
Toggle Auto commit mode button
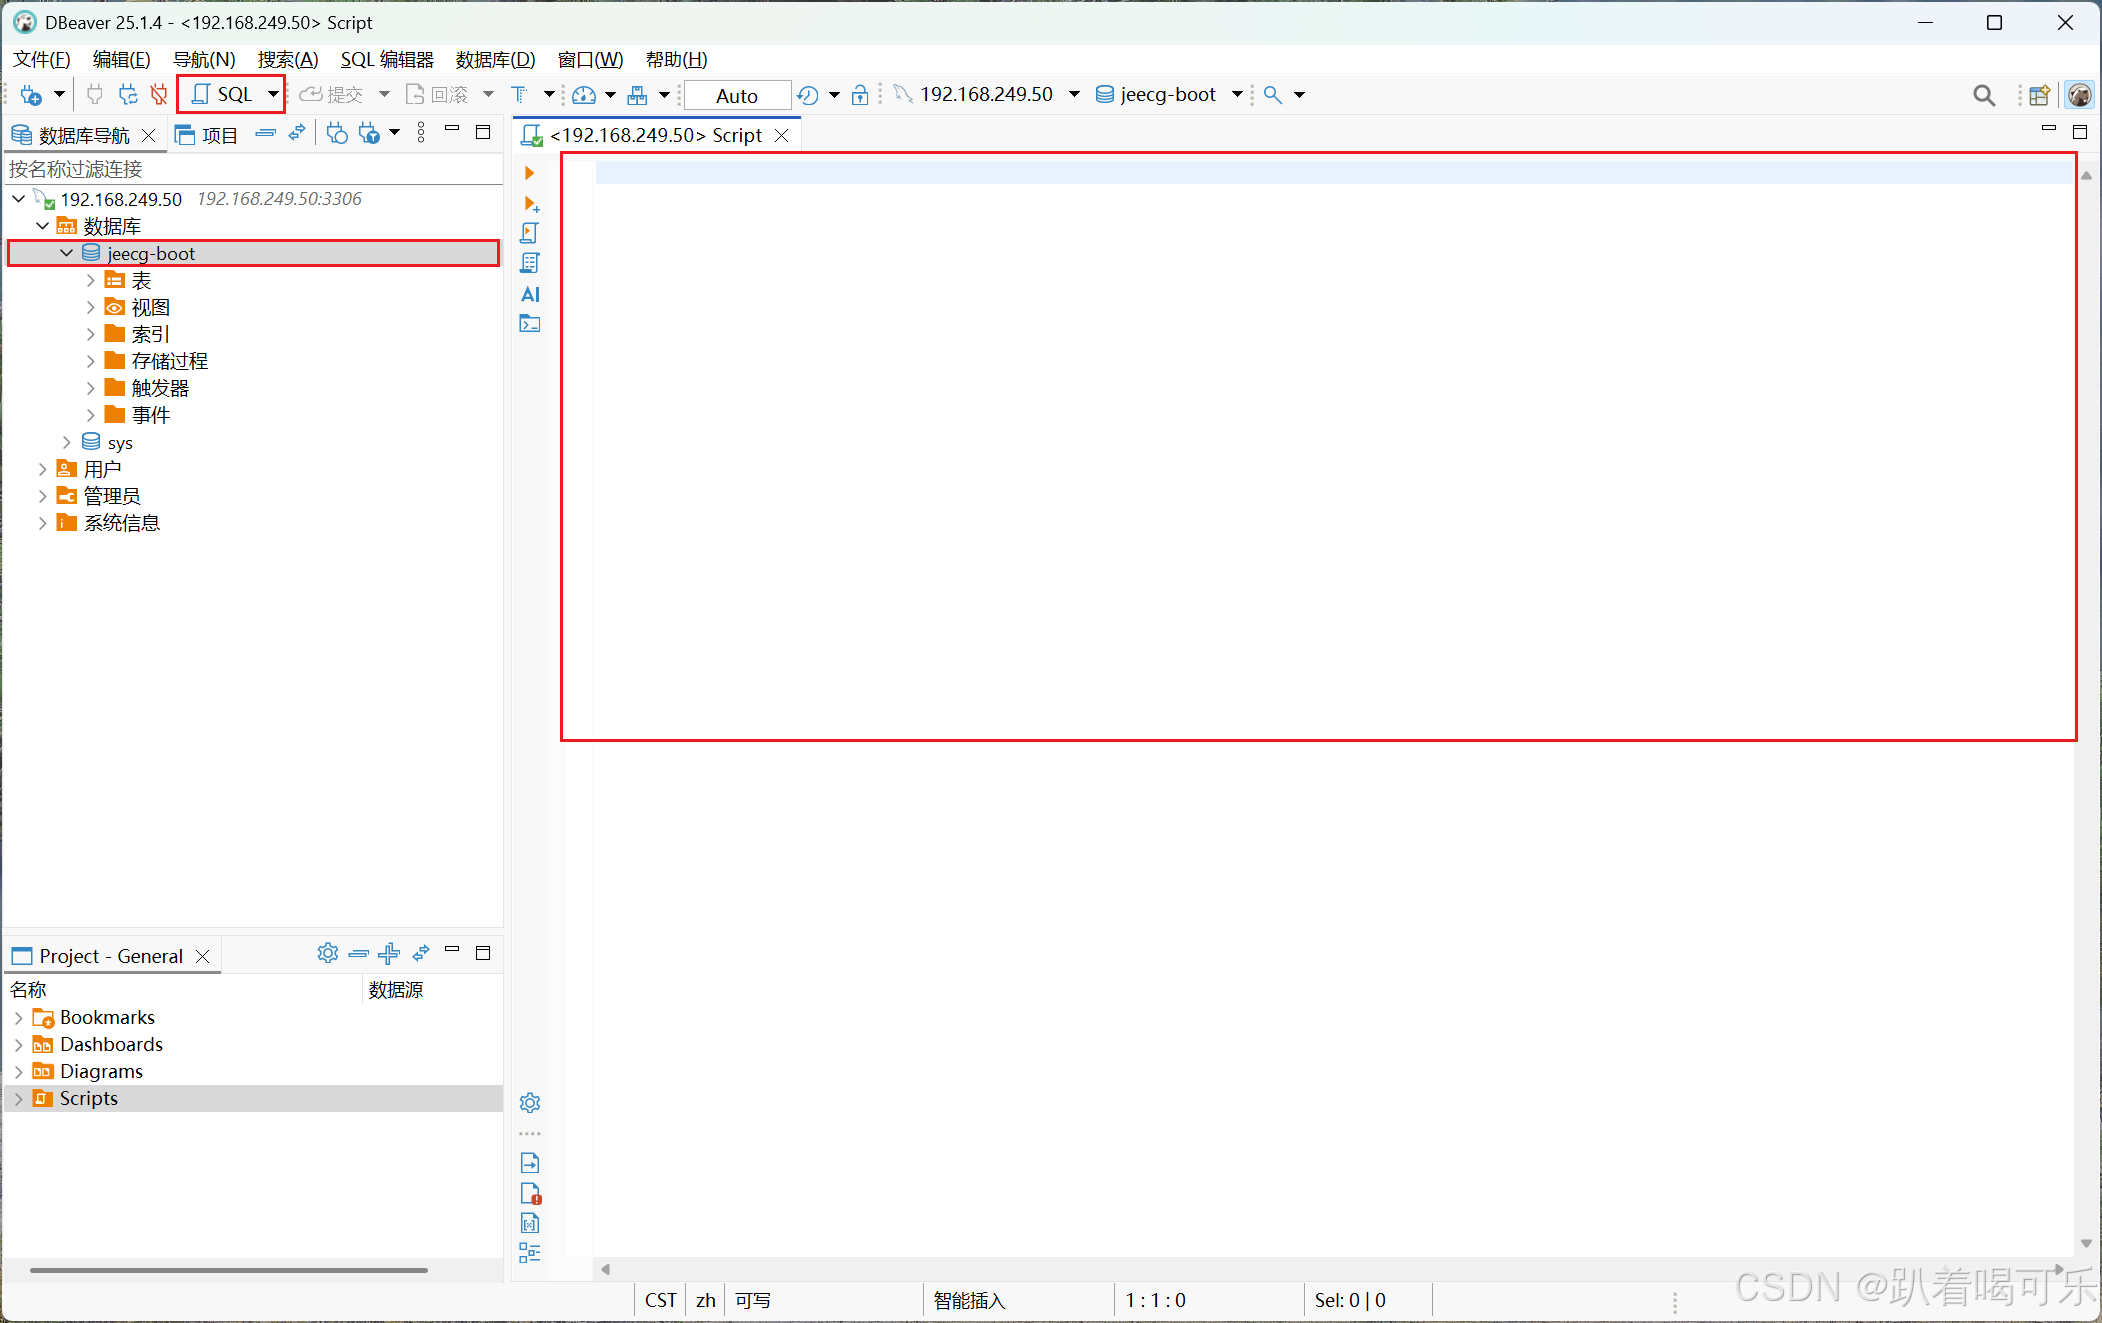click(737, 95)
